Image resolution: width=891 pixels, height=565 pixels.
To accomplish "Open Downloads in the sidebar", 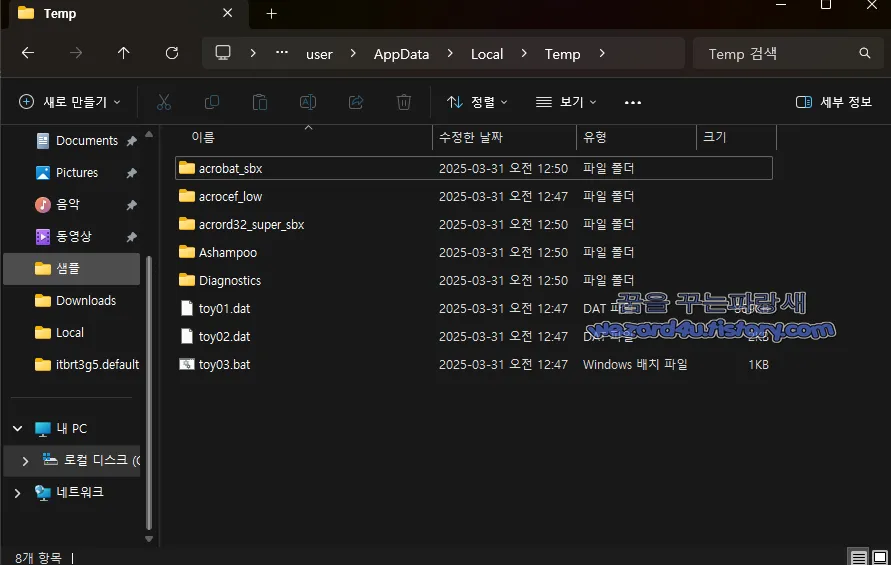I will point(75,300).
